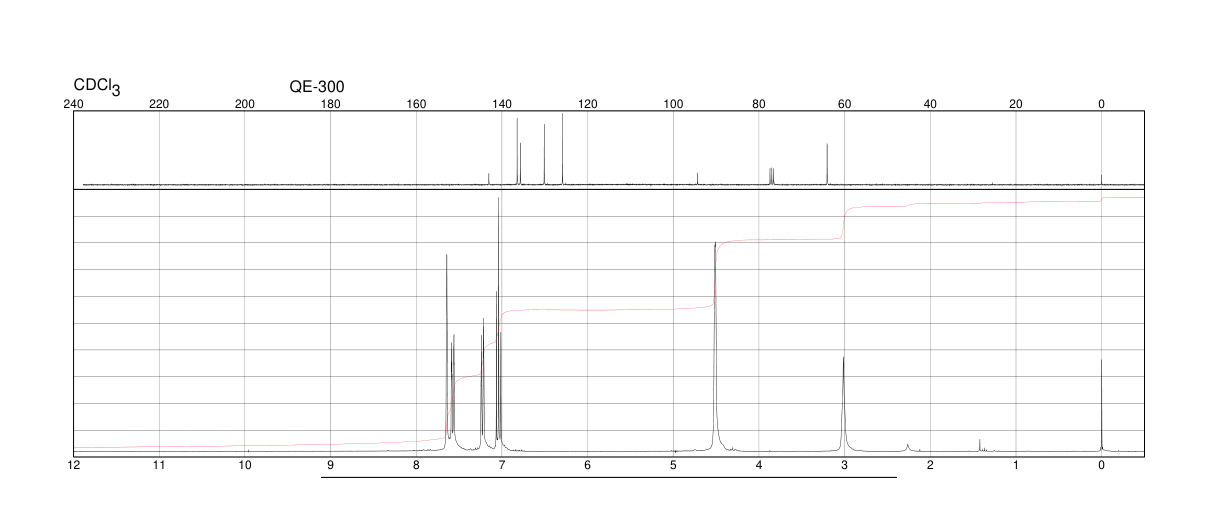Click the 120 ppm carbon axis label

pyautogui.click(x=588, y=104)
